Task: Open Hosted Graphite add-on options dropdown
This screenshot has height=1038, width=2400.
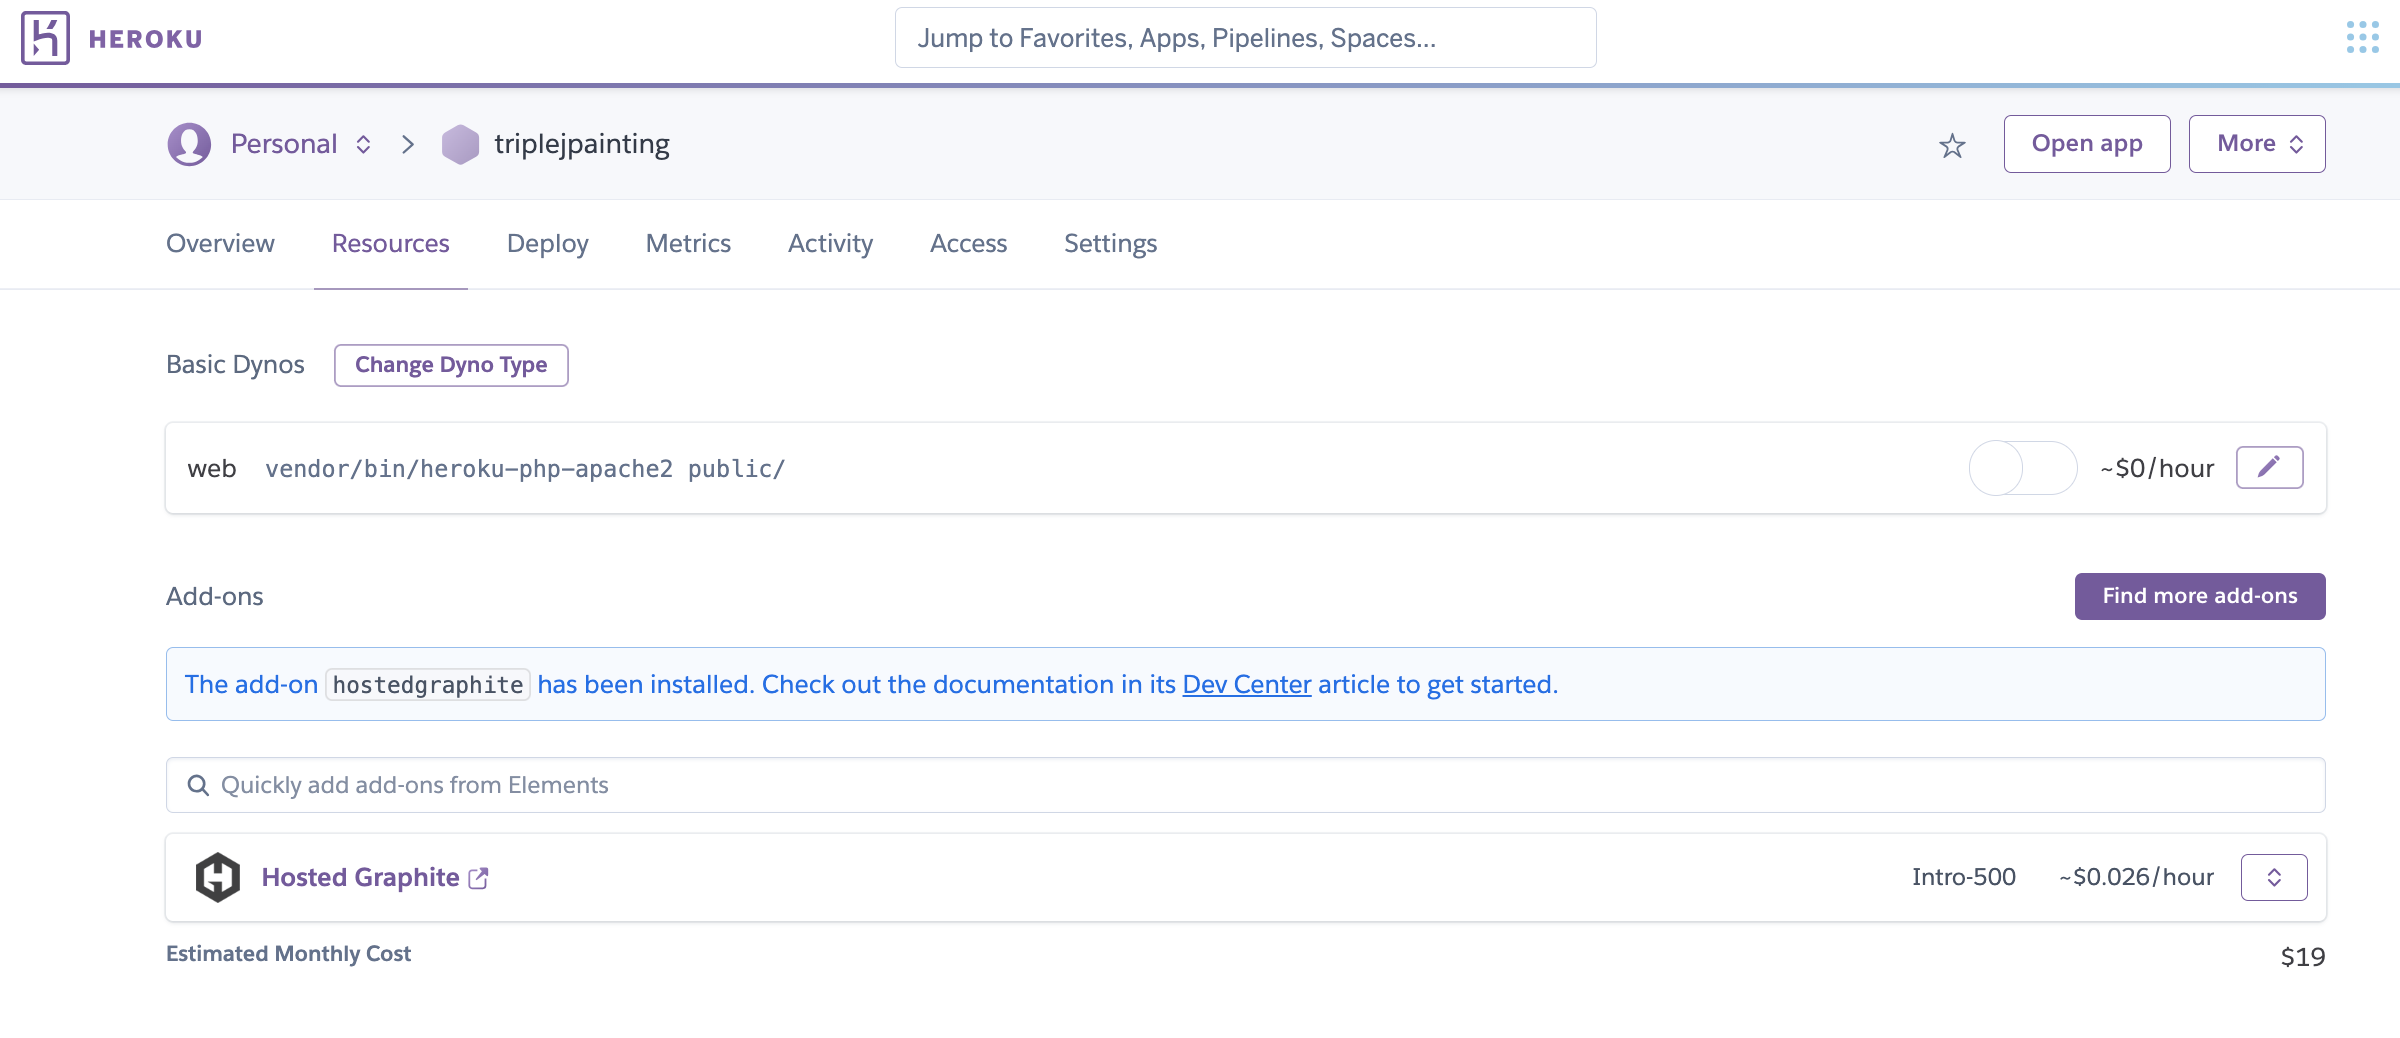Action: tap(2274, 877)
